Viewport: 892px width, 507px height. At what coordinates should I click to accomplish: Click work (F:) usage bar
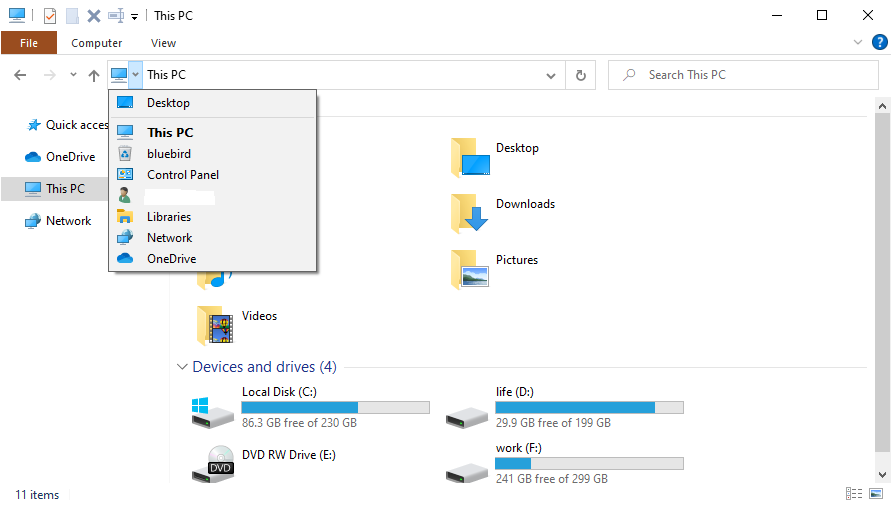click(x=589, y=464)
